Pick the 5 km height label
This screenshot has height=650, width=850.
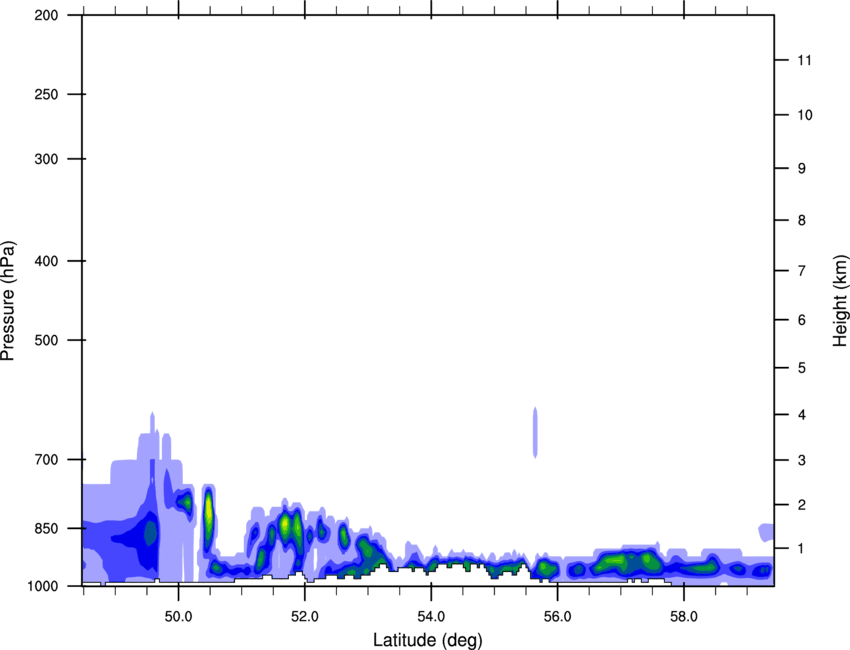(802, 368)
